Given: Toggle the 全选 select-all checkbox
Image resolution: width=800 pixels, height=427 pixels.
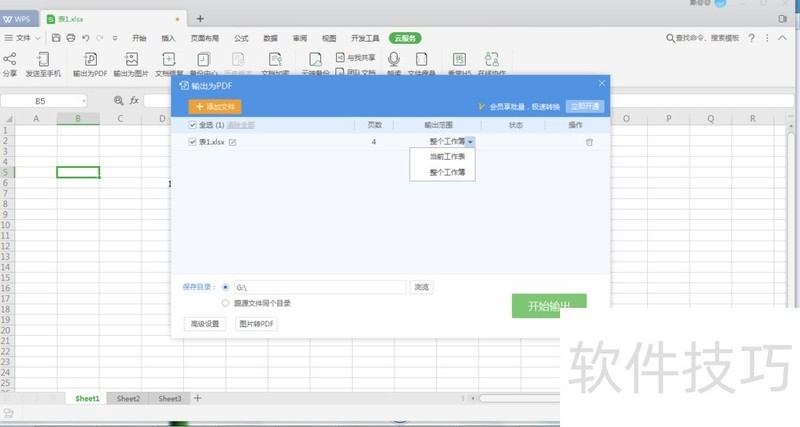Looking at the screenshot, I should click(x=193, y=125).
